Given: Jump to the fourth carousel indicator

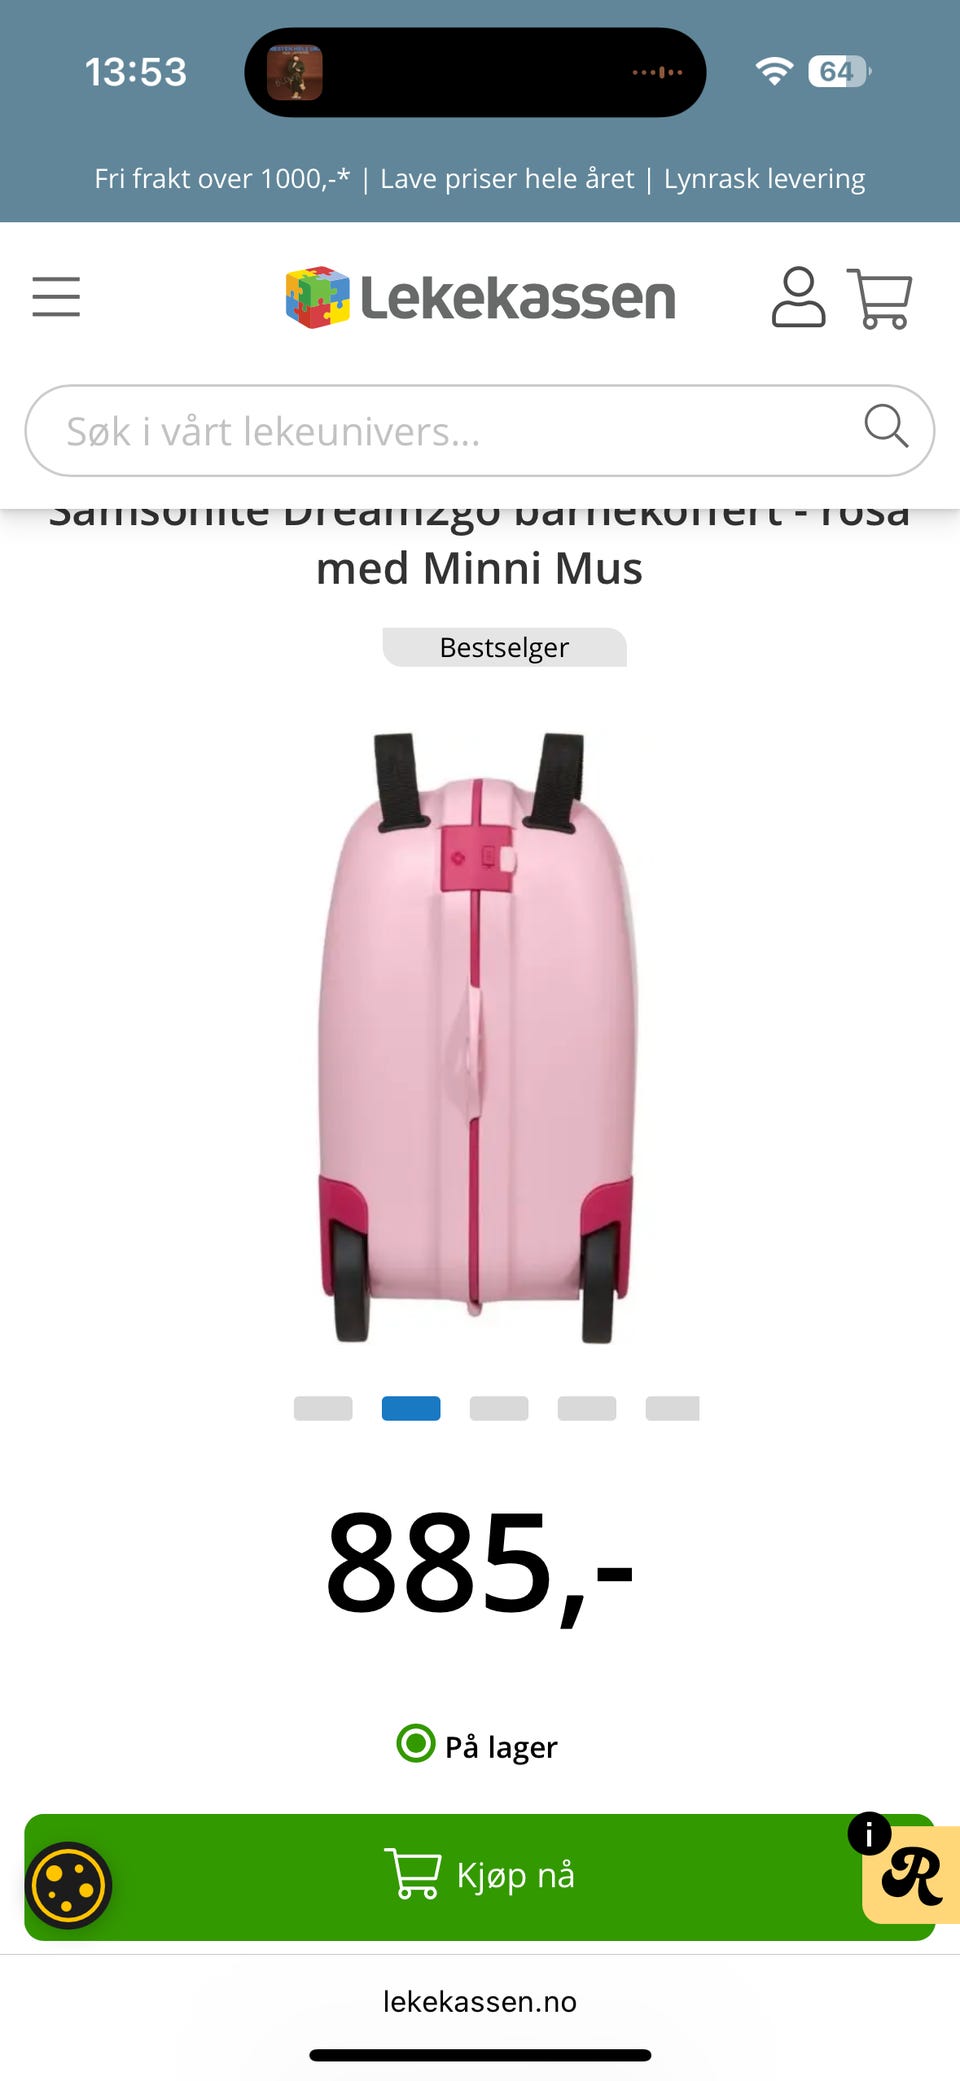Looking at the screenshot, I should 587,1408.
